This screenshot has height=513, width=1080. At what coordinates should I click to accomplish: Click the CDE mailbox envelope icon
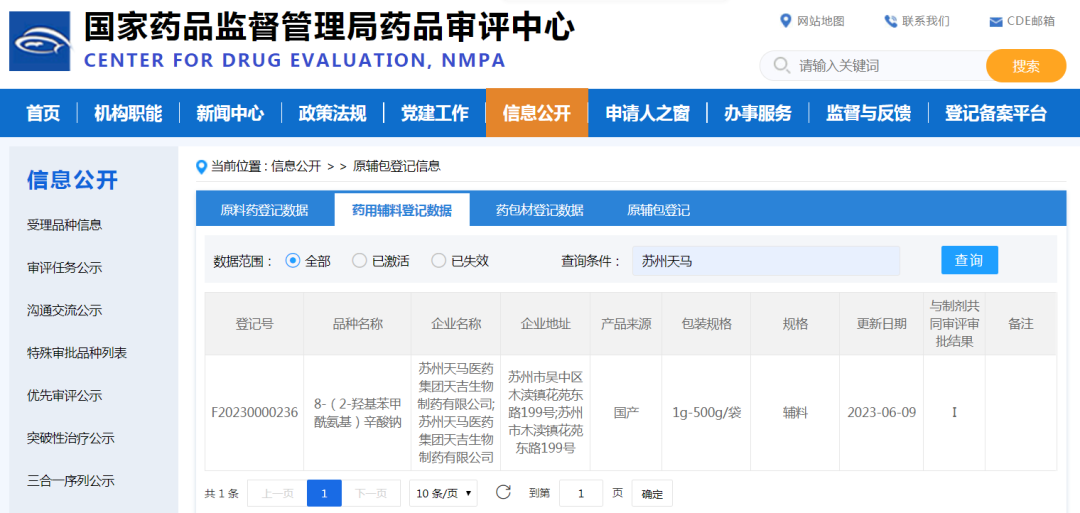(995, 22)
